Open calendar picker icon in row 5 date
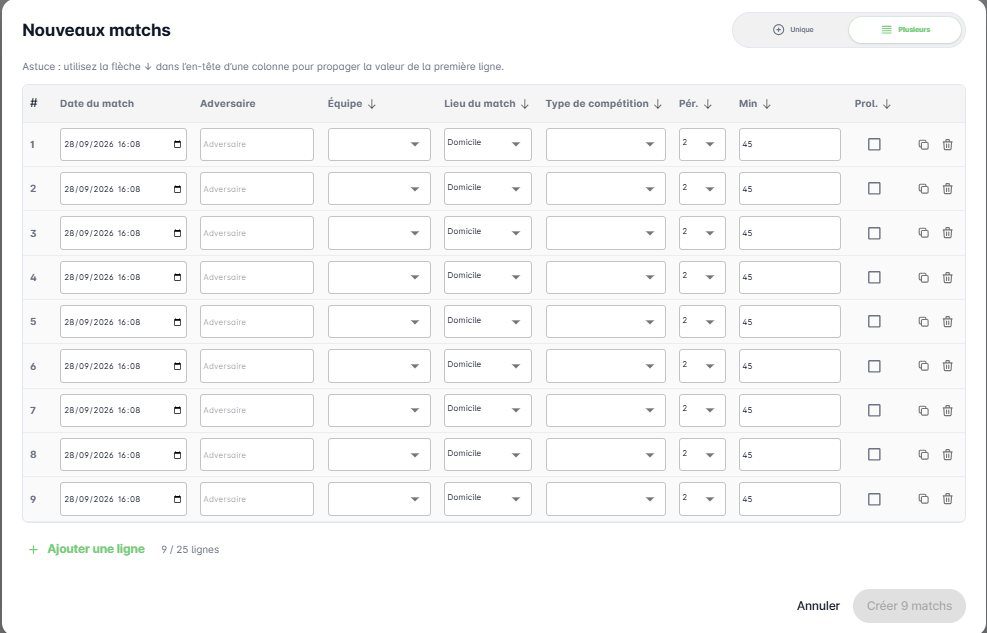987x633 pixels. (178, 322)
